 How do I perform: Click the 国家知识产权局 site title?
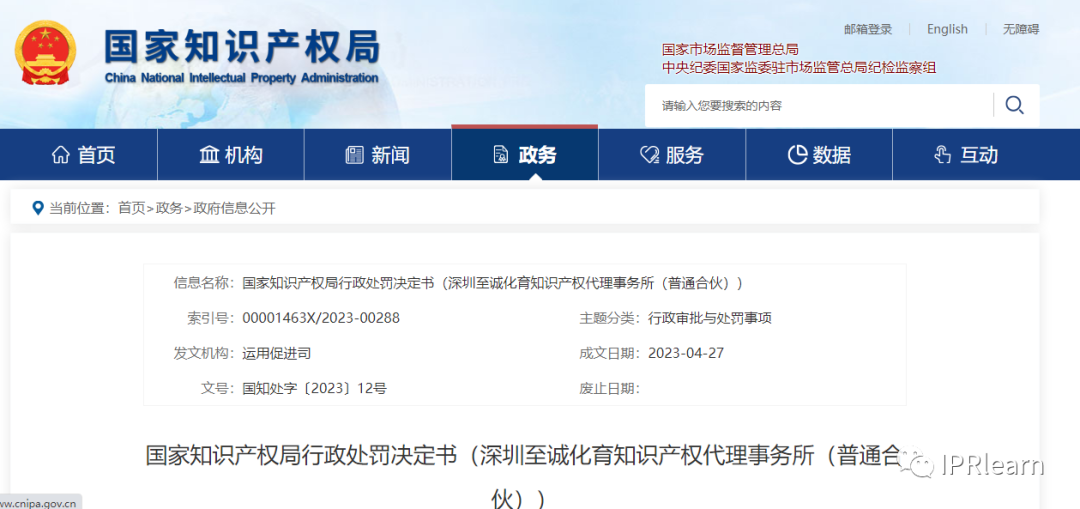click(x=242, y=48)
